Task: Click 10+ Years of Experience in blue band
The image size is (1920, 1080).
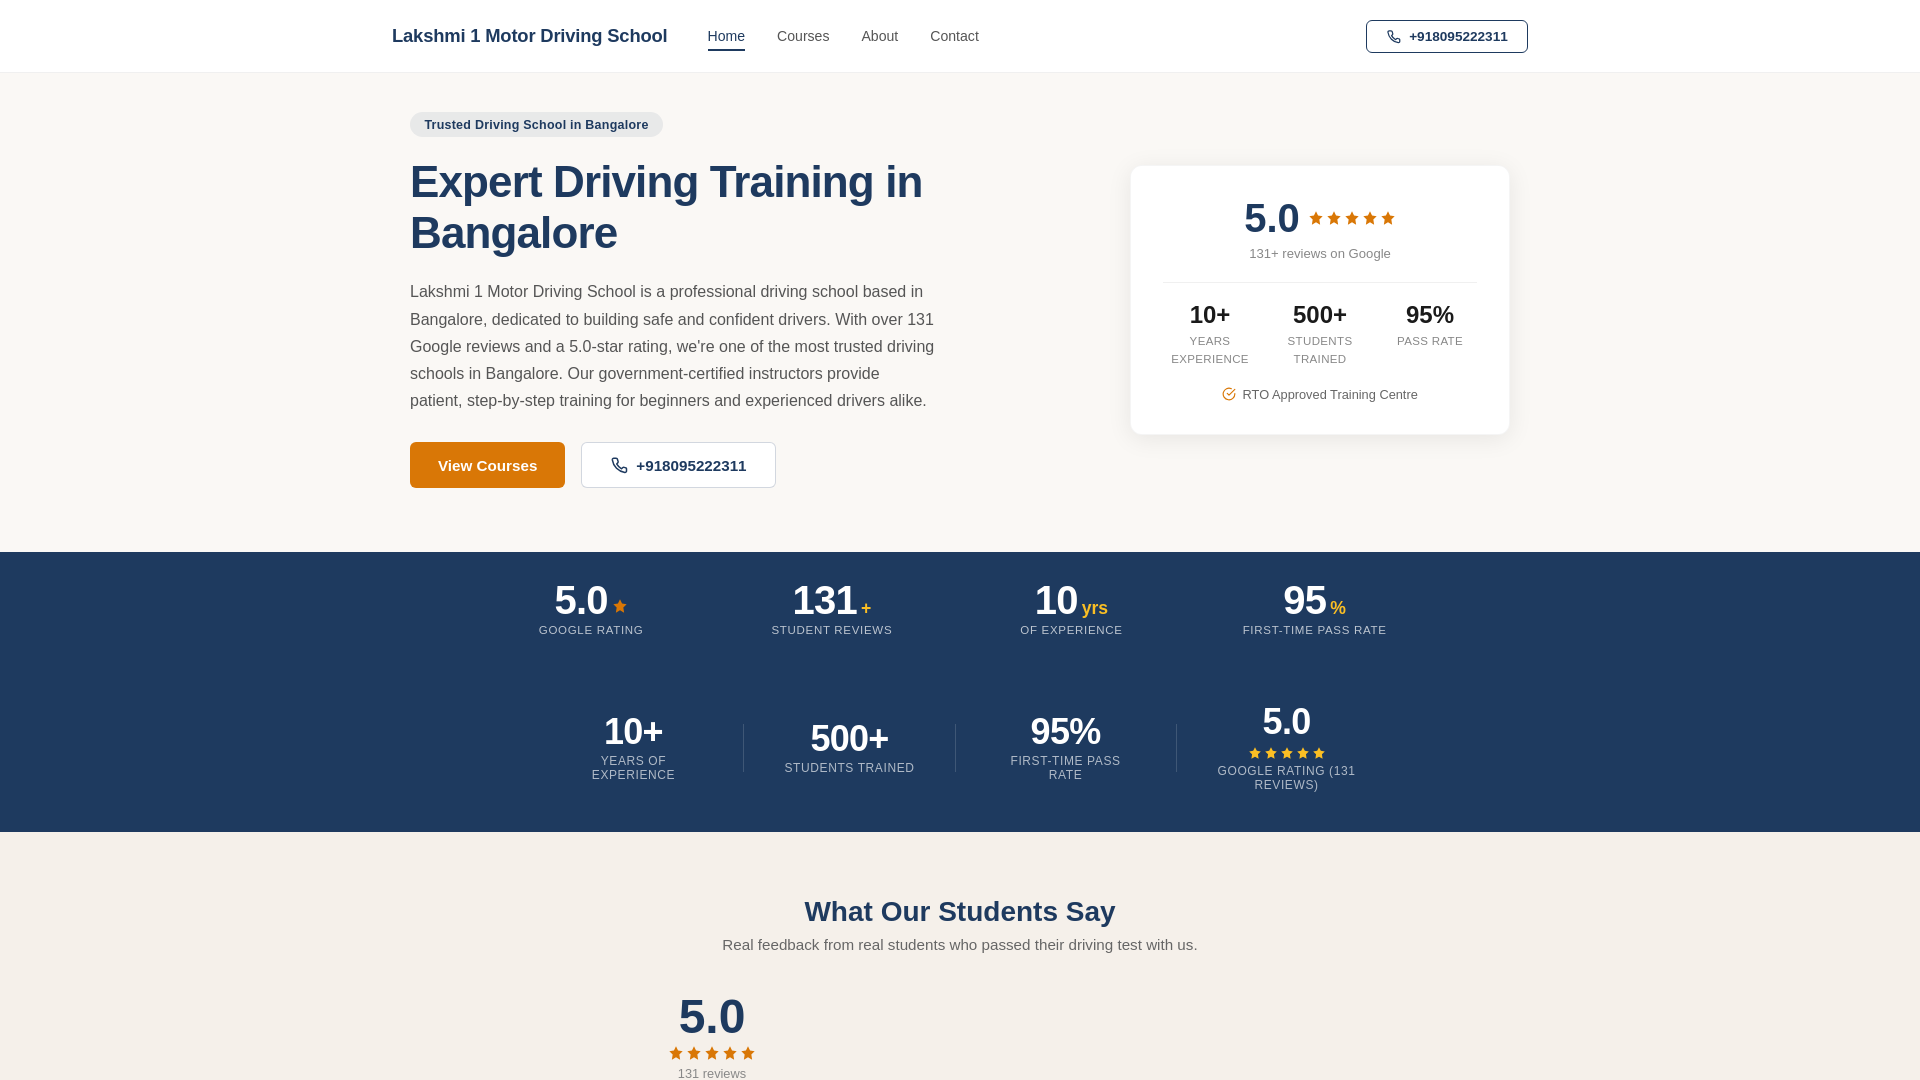Action: [633, 747]
